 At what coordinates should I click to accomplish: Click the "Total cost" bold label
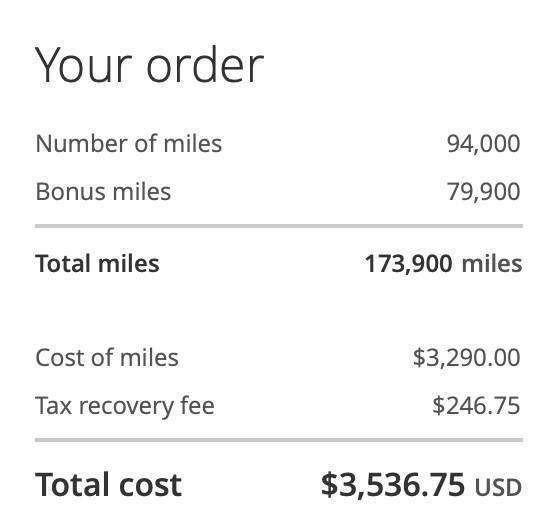pyautogui.click(x=108, y=485)
